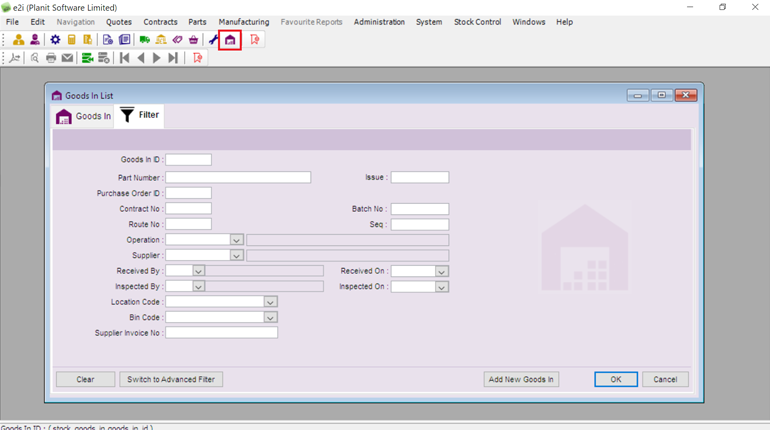Expand the Operation dropdown
Image resolution: width=770 pixels, height=430 pixels.
pos(236,240)
